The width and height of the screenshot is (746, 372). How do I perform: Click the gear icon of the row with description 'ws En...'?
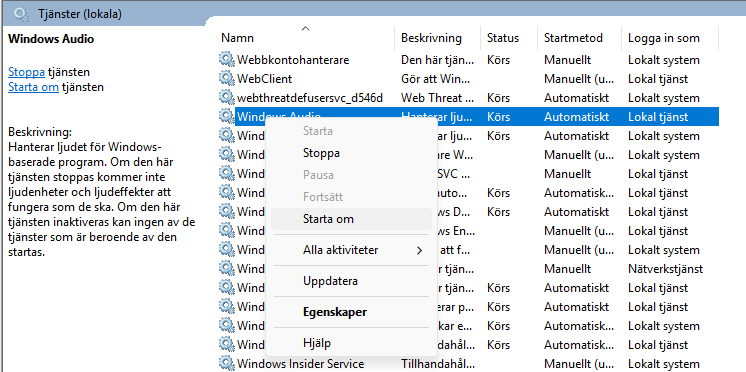(226, 231)
